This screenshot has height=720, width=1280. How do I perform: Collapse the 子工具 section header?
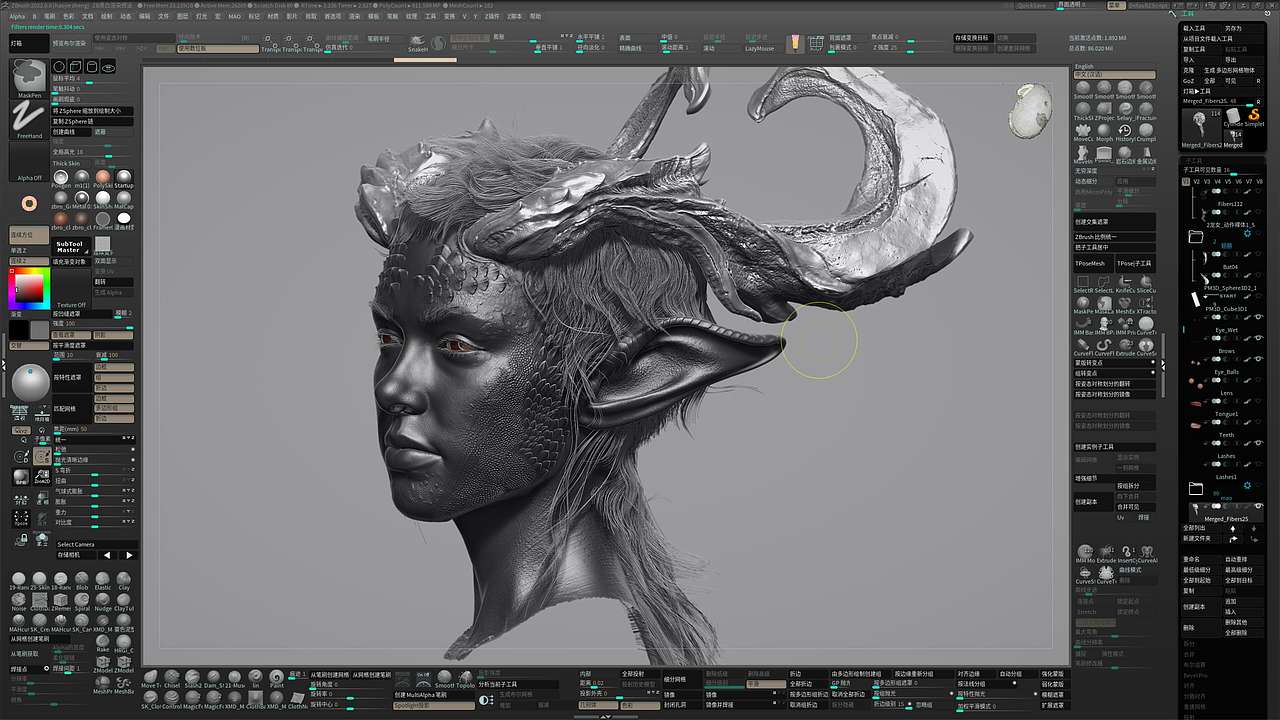[1194, 160]
